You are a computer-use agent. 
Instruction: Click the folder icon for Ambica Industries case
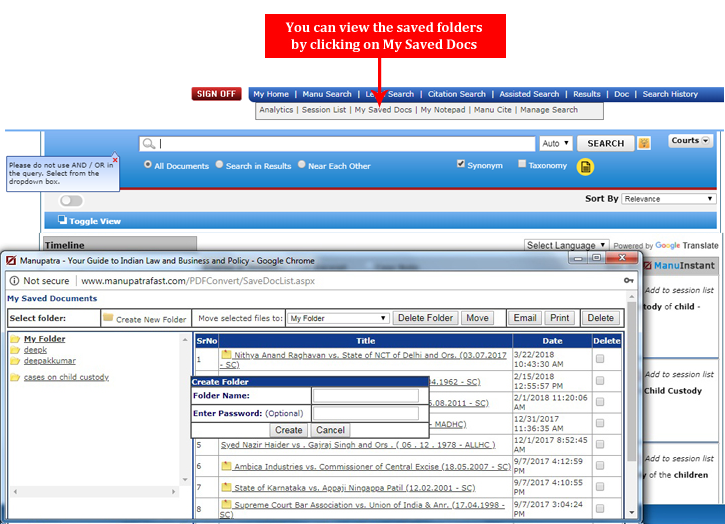click(x=227, y=465)
